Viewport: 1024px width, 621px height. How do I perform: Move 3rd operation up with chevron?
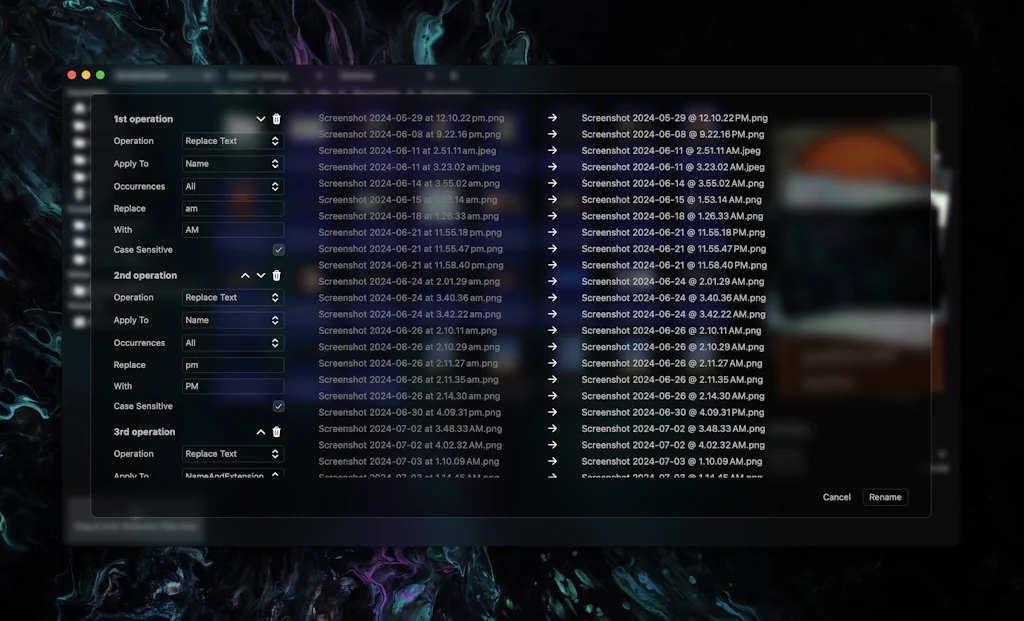tap(261, 432)
